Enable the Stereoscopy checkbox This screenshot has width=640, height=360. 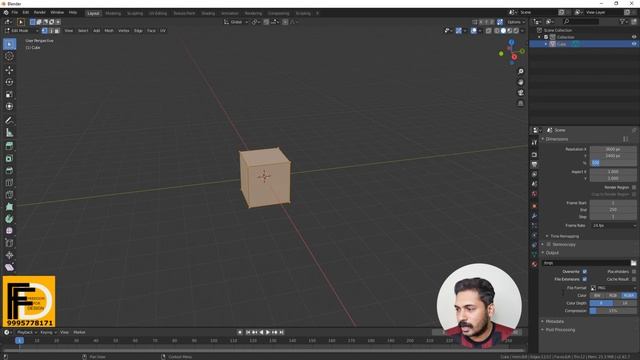coord(549,244)
